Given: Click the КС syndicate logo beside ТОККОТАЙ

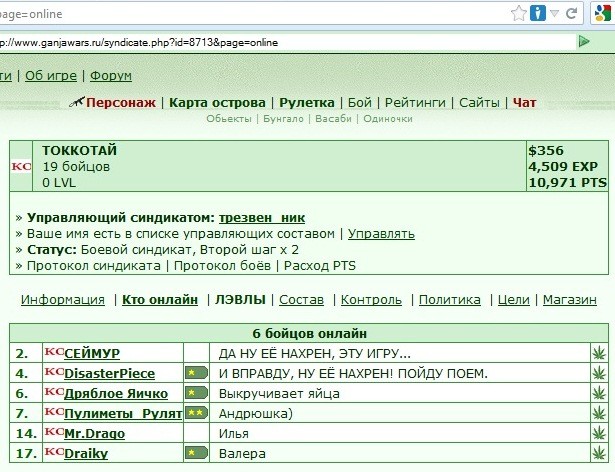Looking at the screenshot, I should point(21,167).
